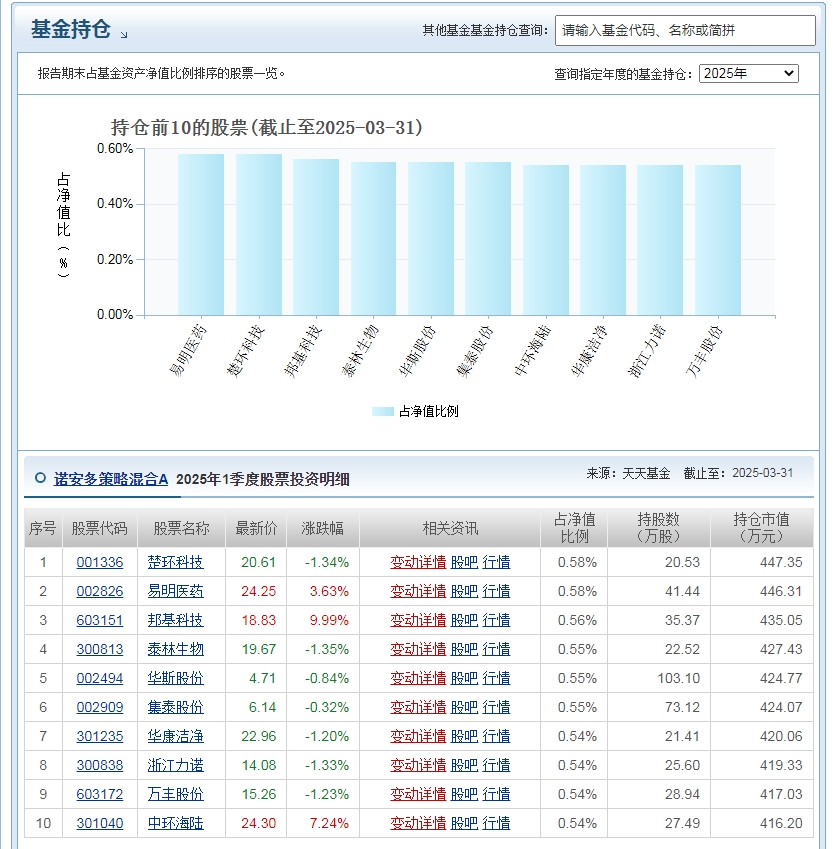The width and height of the screenshot is (837, 849).
Task: Click the 万丰股份 bar in the chart
Action: pos(717,240)
